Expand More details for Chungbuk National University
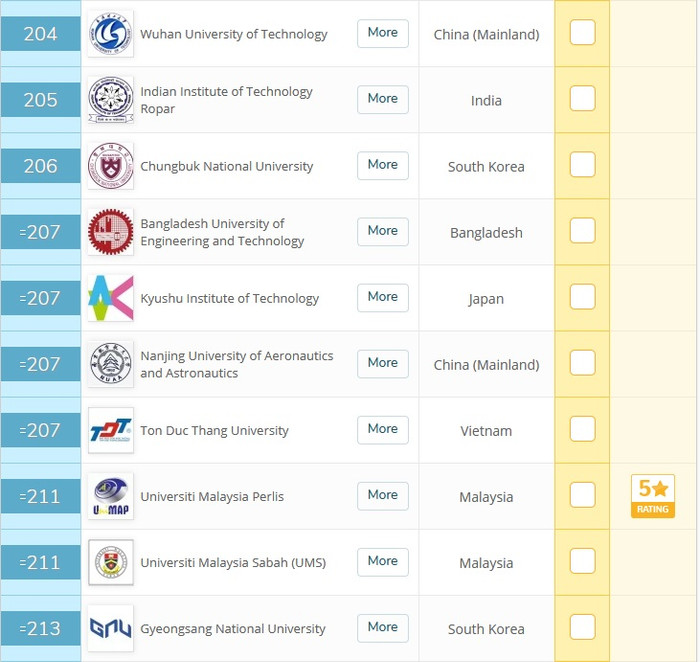The height and width of the screenshot is (662, 700). coord(382,165)
